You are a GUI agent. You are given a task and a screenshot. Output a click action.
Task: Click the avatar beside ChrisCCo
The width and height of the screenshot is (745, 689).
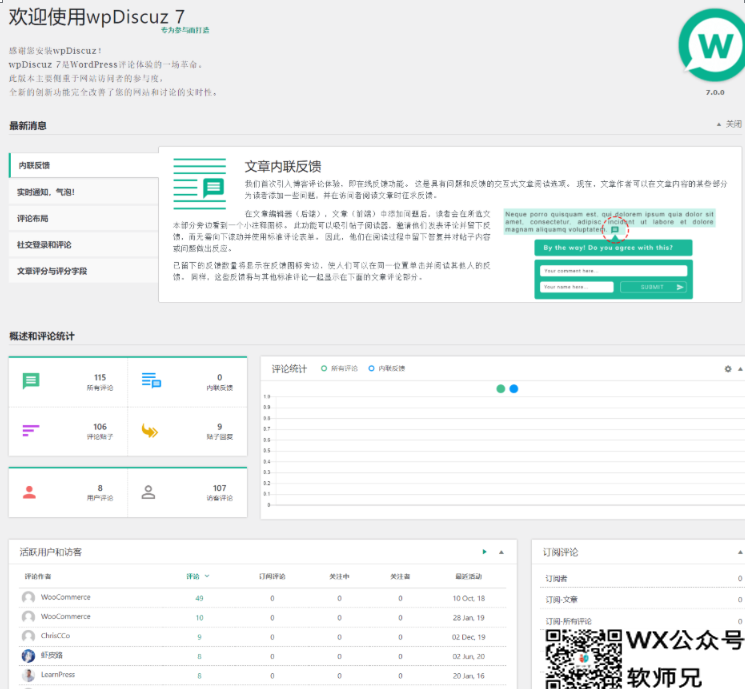28,636
